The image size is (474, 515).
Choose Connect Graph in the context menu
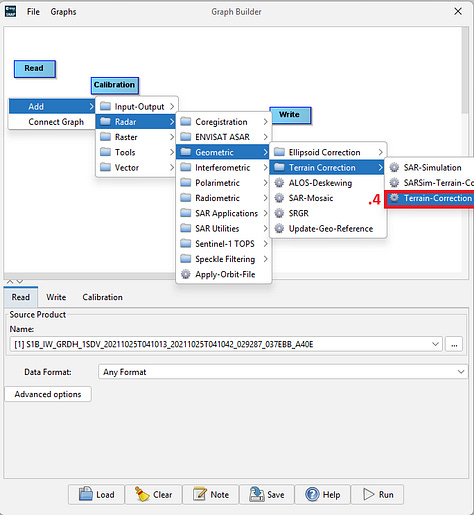[52, 122]
